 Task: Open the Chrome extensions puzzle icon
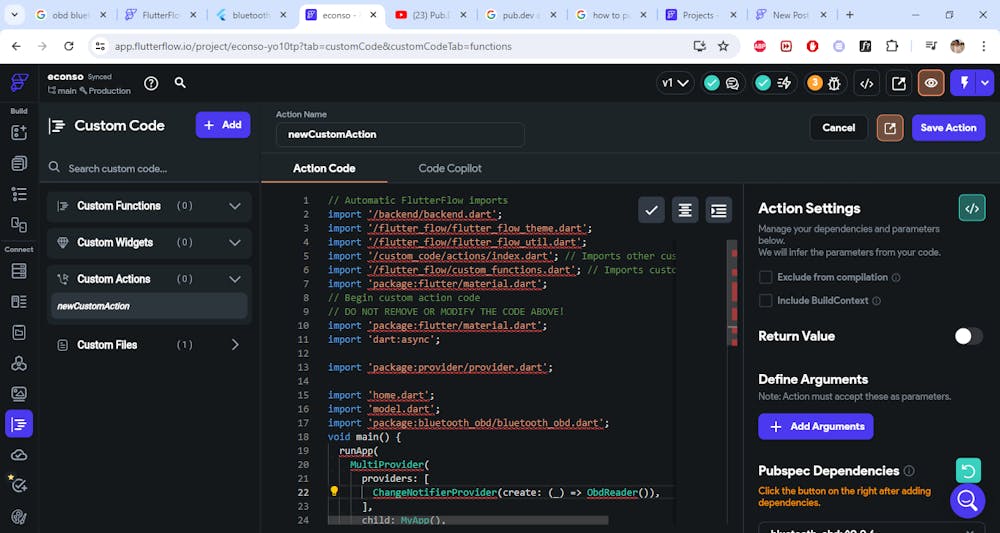pos(892,46)
